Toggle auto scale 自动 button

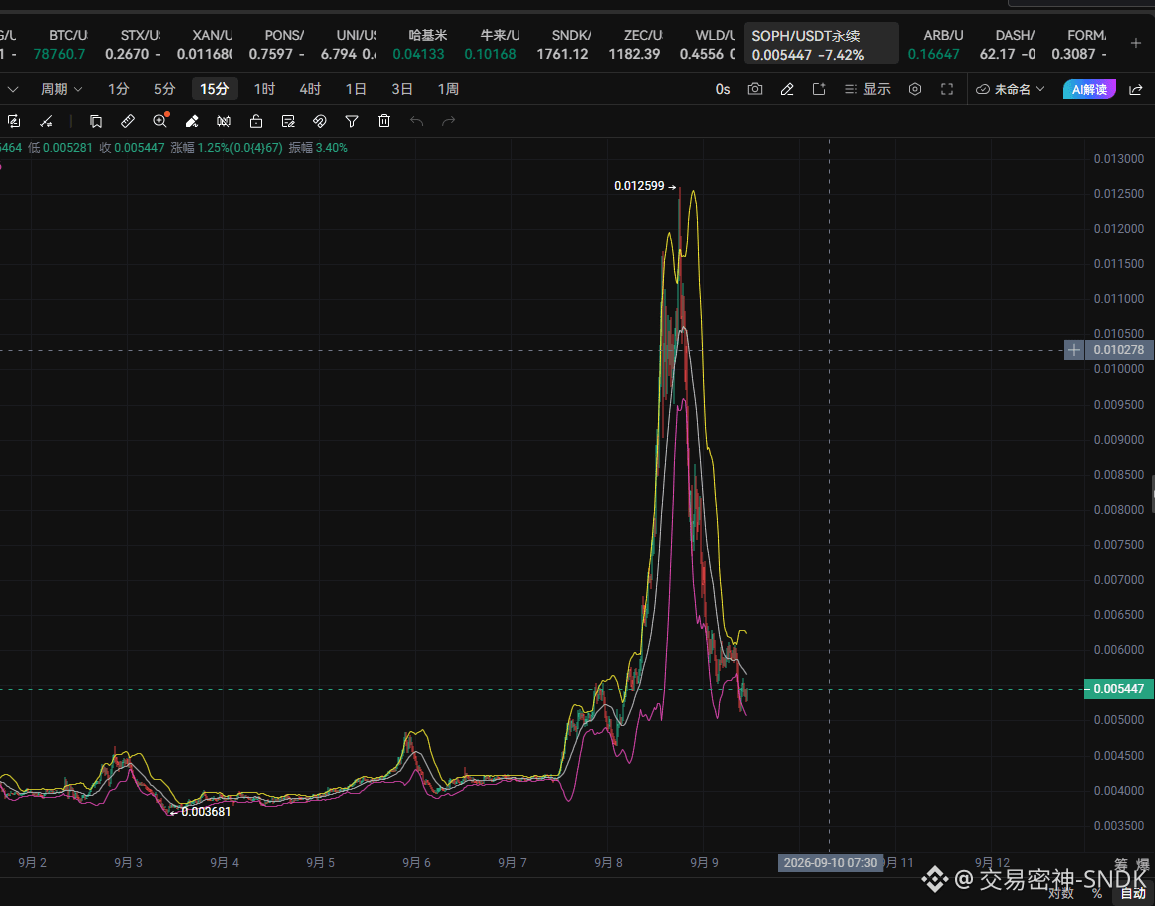coord(1134,893)
